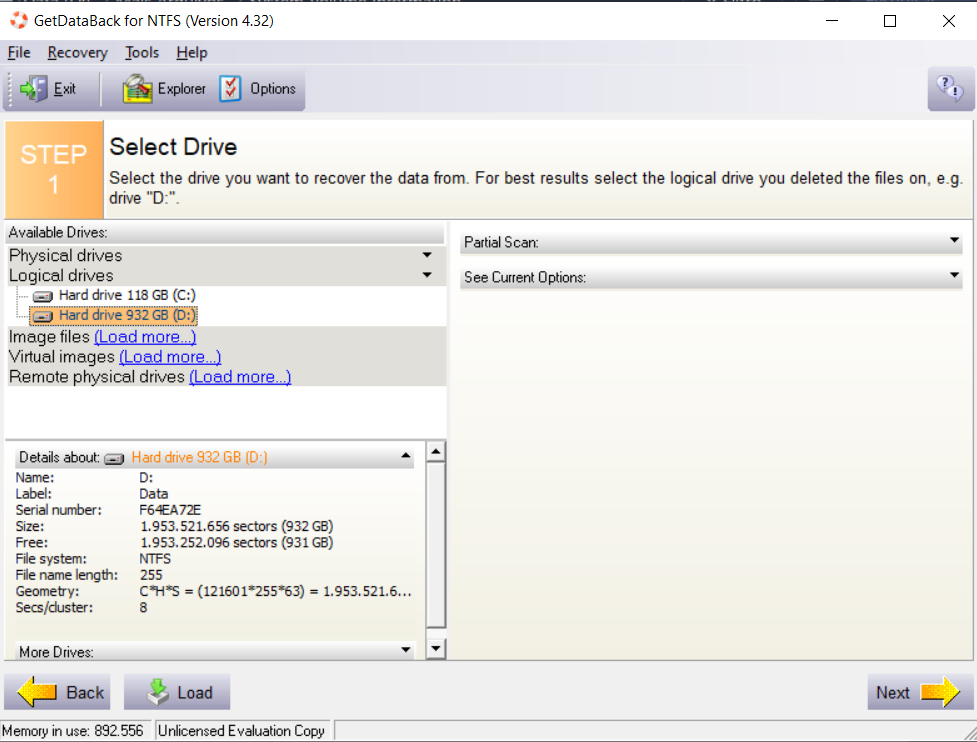Minimize the GetDataBack window
This screenshot has height=742, width=977.
click(x=832, y=21)
